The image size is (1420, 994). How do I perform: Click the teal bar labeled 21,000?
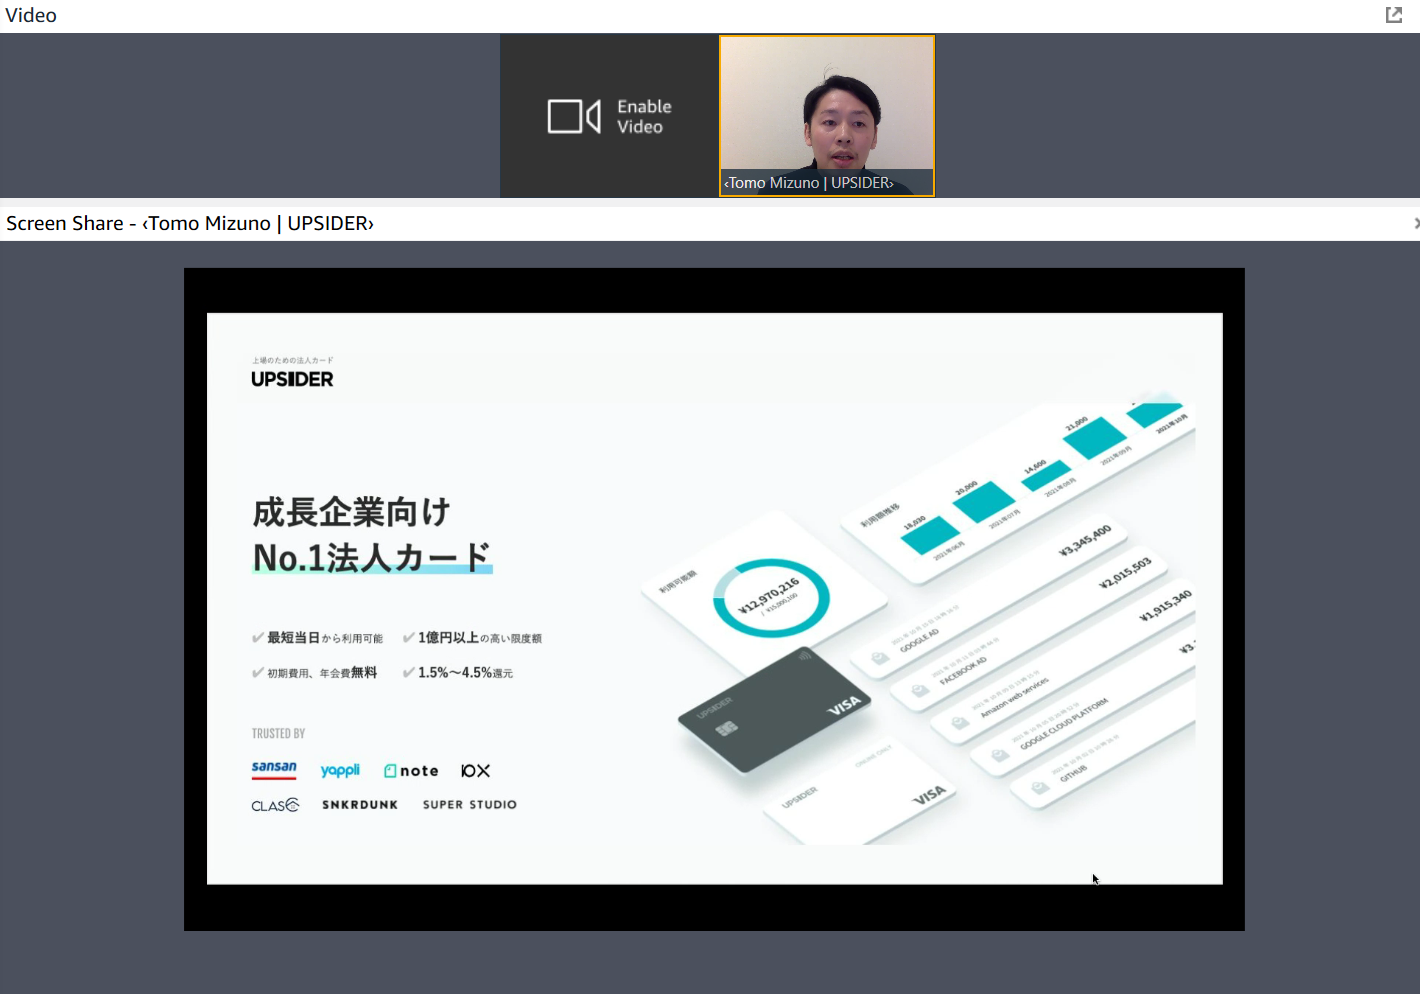click(1094, 437)
